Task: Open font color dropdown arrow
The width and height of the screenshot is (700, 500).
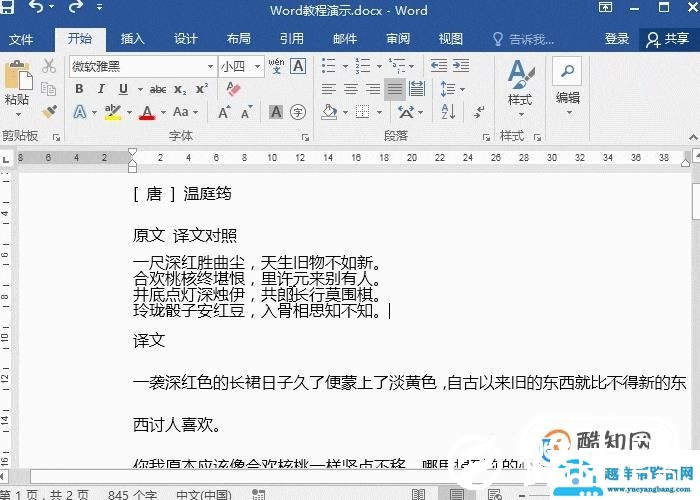Action: click(x=163, y=112)
